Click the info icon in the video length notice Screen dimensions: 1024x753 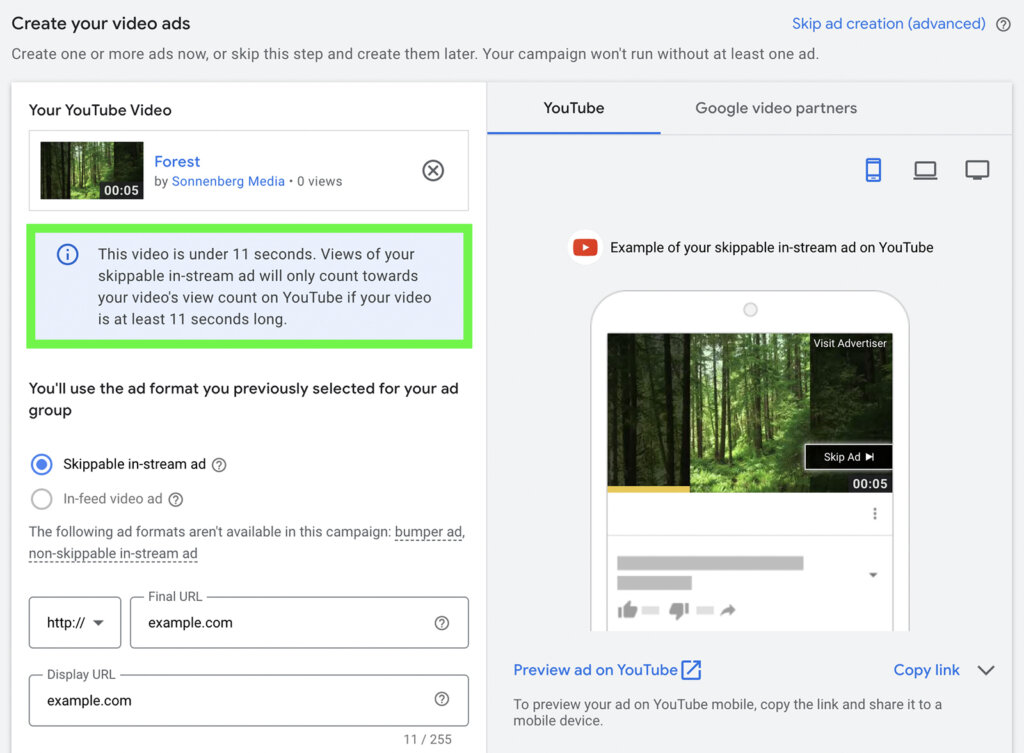pos(67,254)
